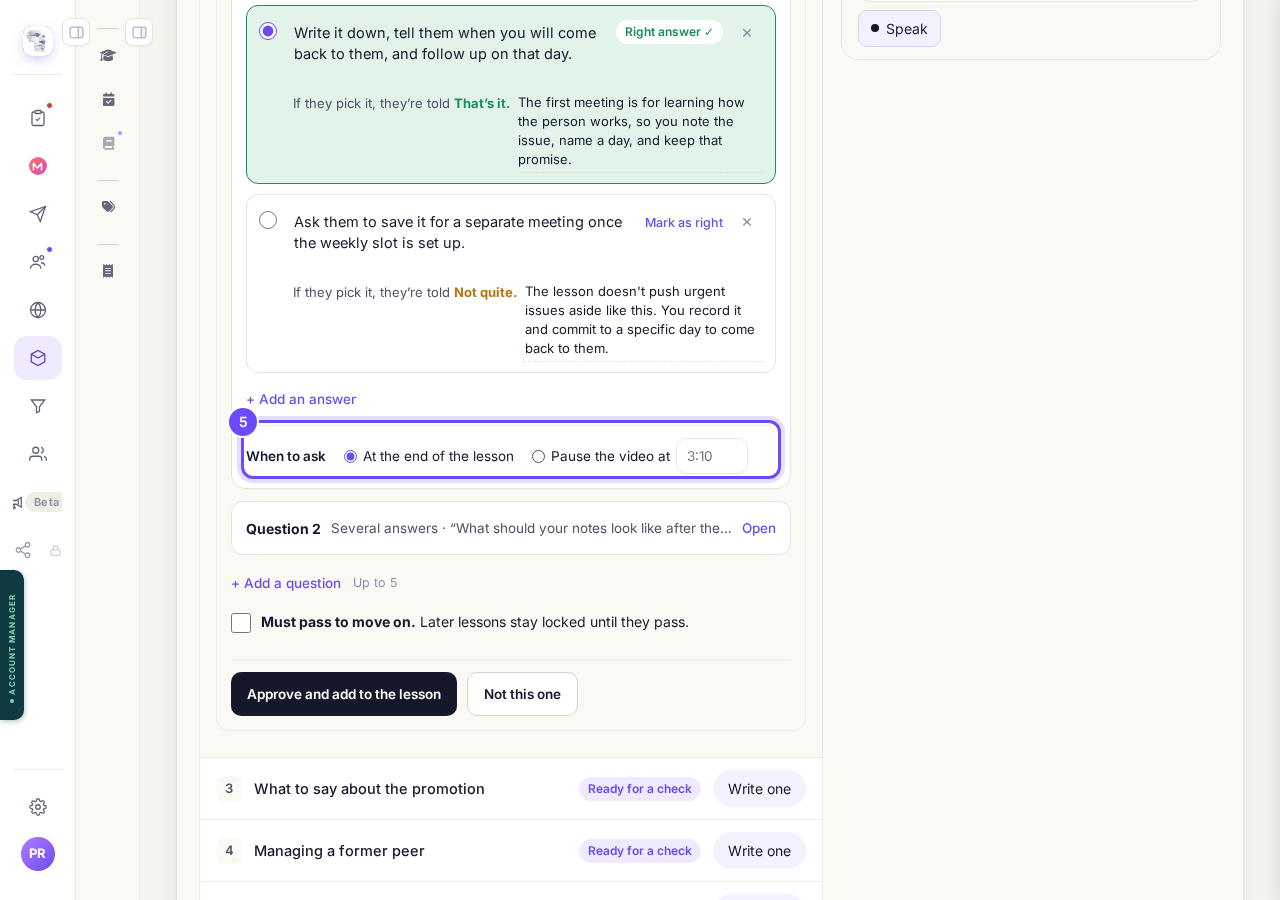The height and width of the screenshot is (900, 1280).
Task: Open Question 2 to expand it
Action: click(x=759, y=528)
